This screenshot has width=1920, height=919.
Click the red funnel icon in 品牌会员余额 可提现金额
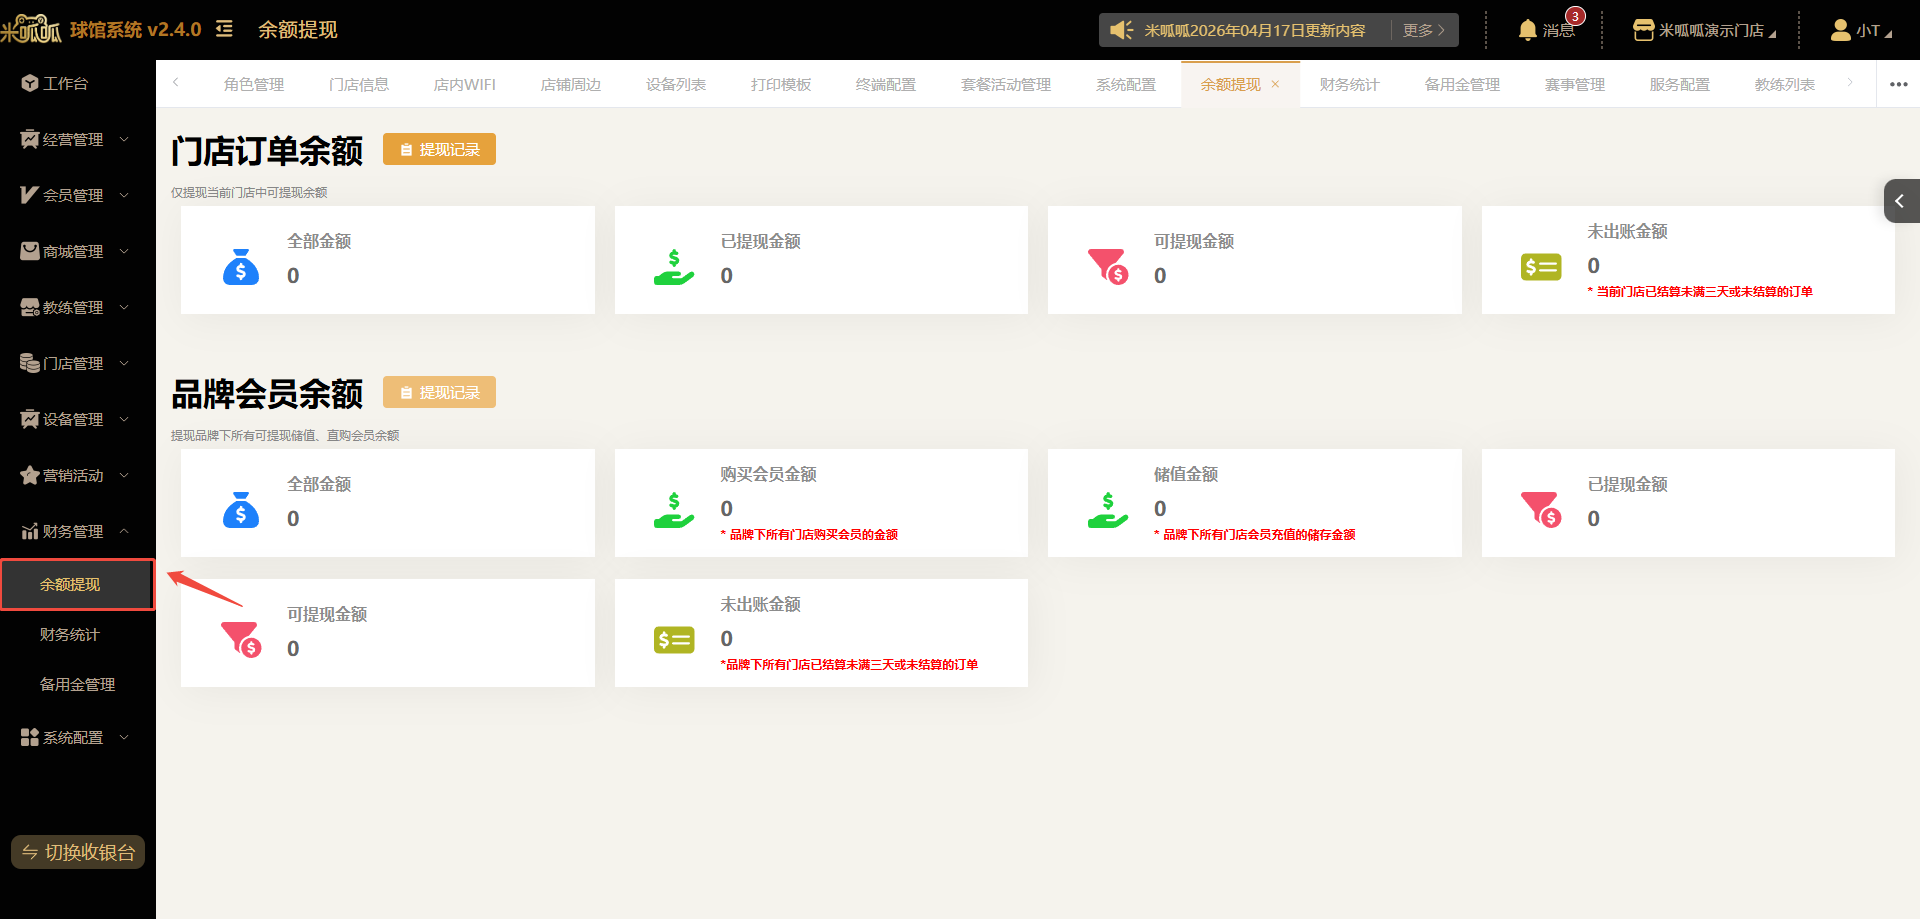click(241, 640)
